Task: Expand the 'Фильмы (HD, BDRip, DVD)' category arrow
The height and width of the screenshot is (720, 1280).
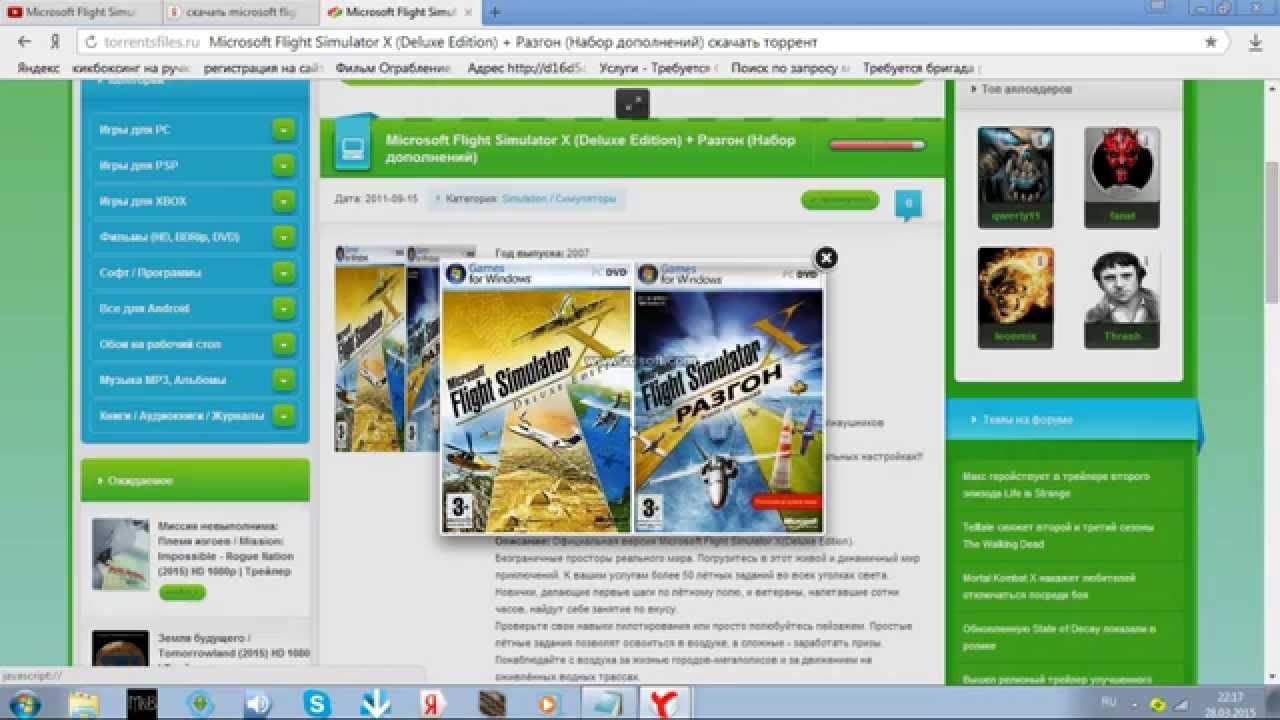Action: coord(284,237)
